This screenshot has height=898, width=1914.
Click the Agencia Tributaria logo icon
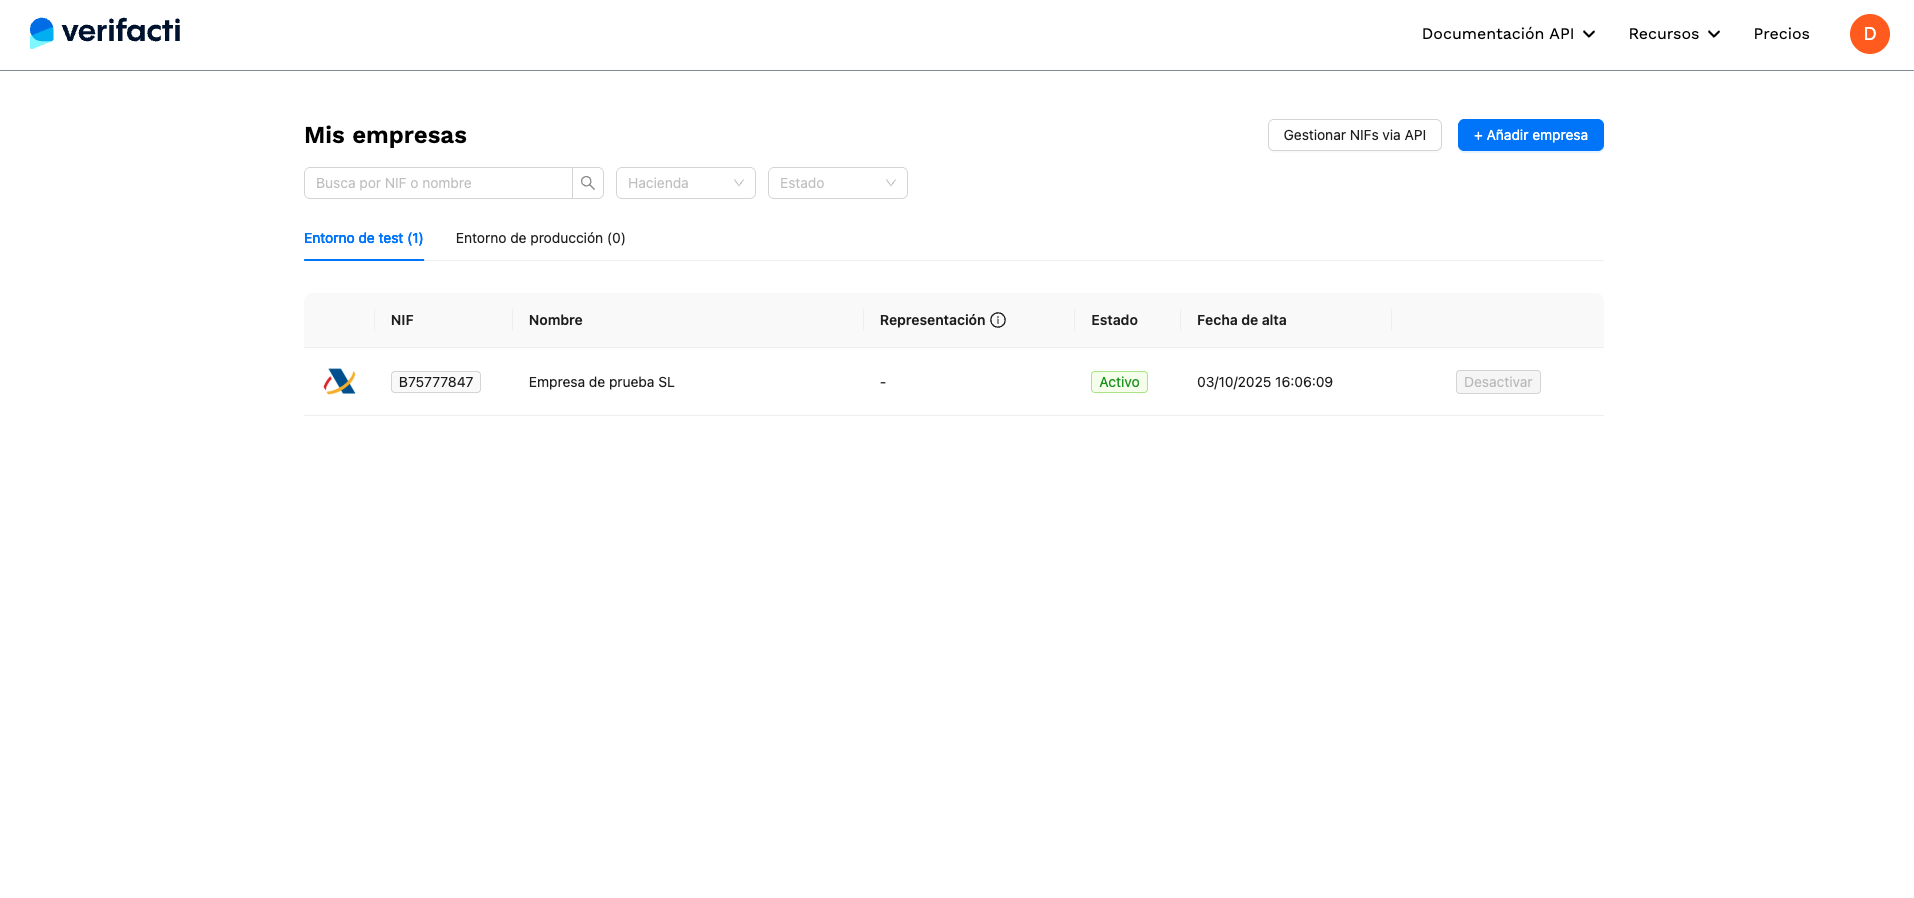[340, 382]
